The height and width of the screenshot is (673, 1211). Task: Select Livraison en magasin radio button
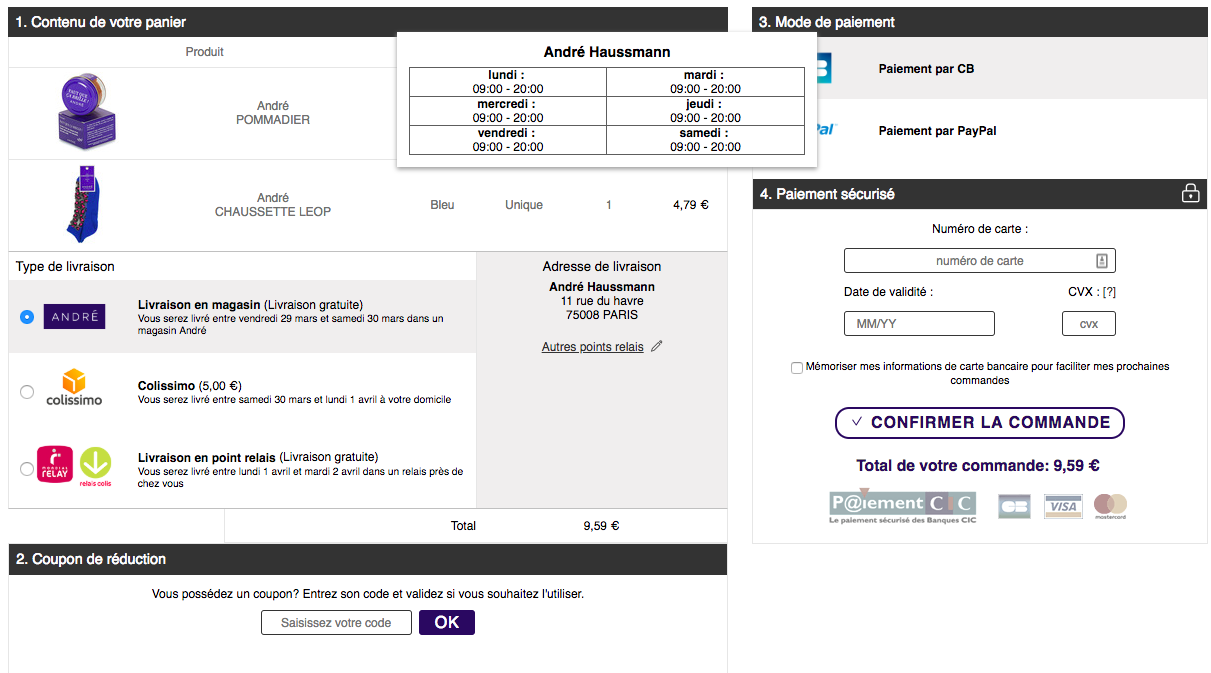(x=27, y=317)
